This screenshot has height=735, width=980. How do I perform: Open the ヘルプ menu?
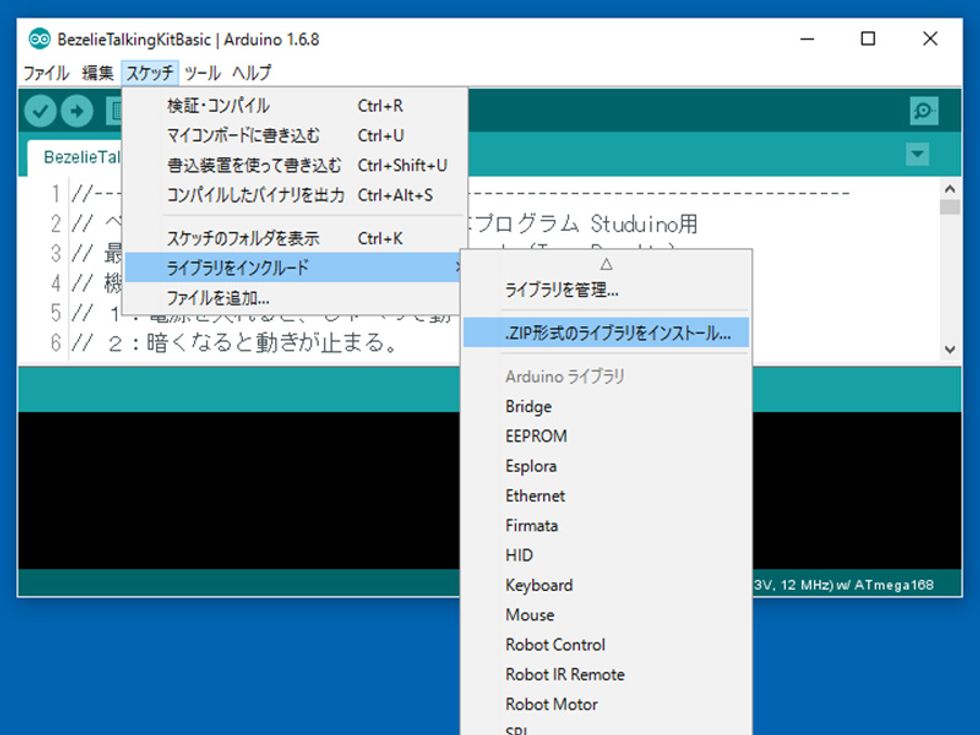coord(251,73)
